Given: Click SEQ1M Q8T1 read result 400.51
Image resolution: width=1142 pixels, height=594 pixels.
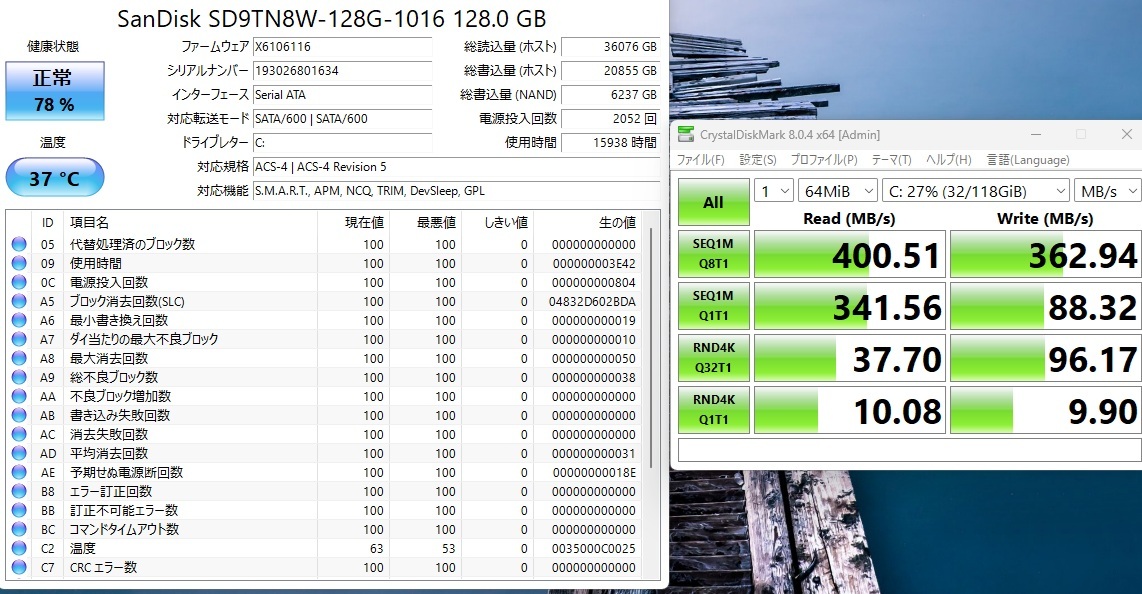Looking at the screenshot, I should [x=849, y=254].
